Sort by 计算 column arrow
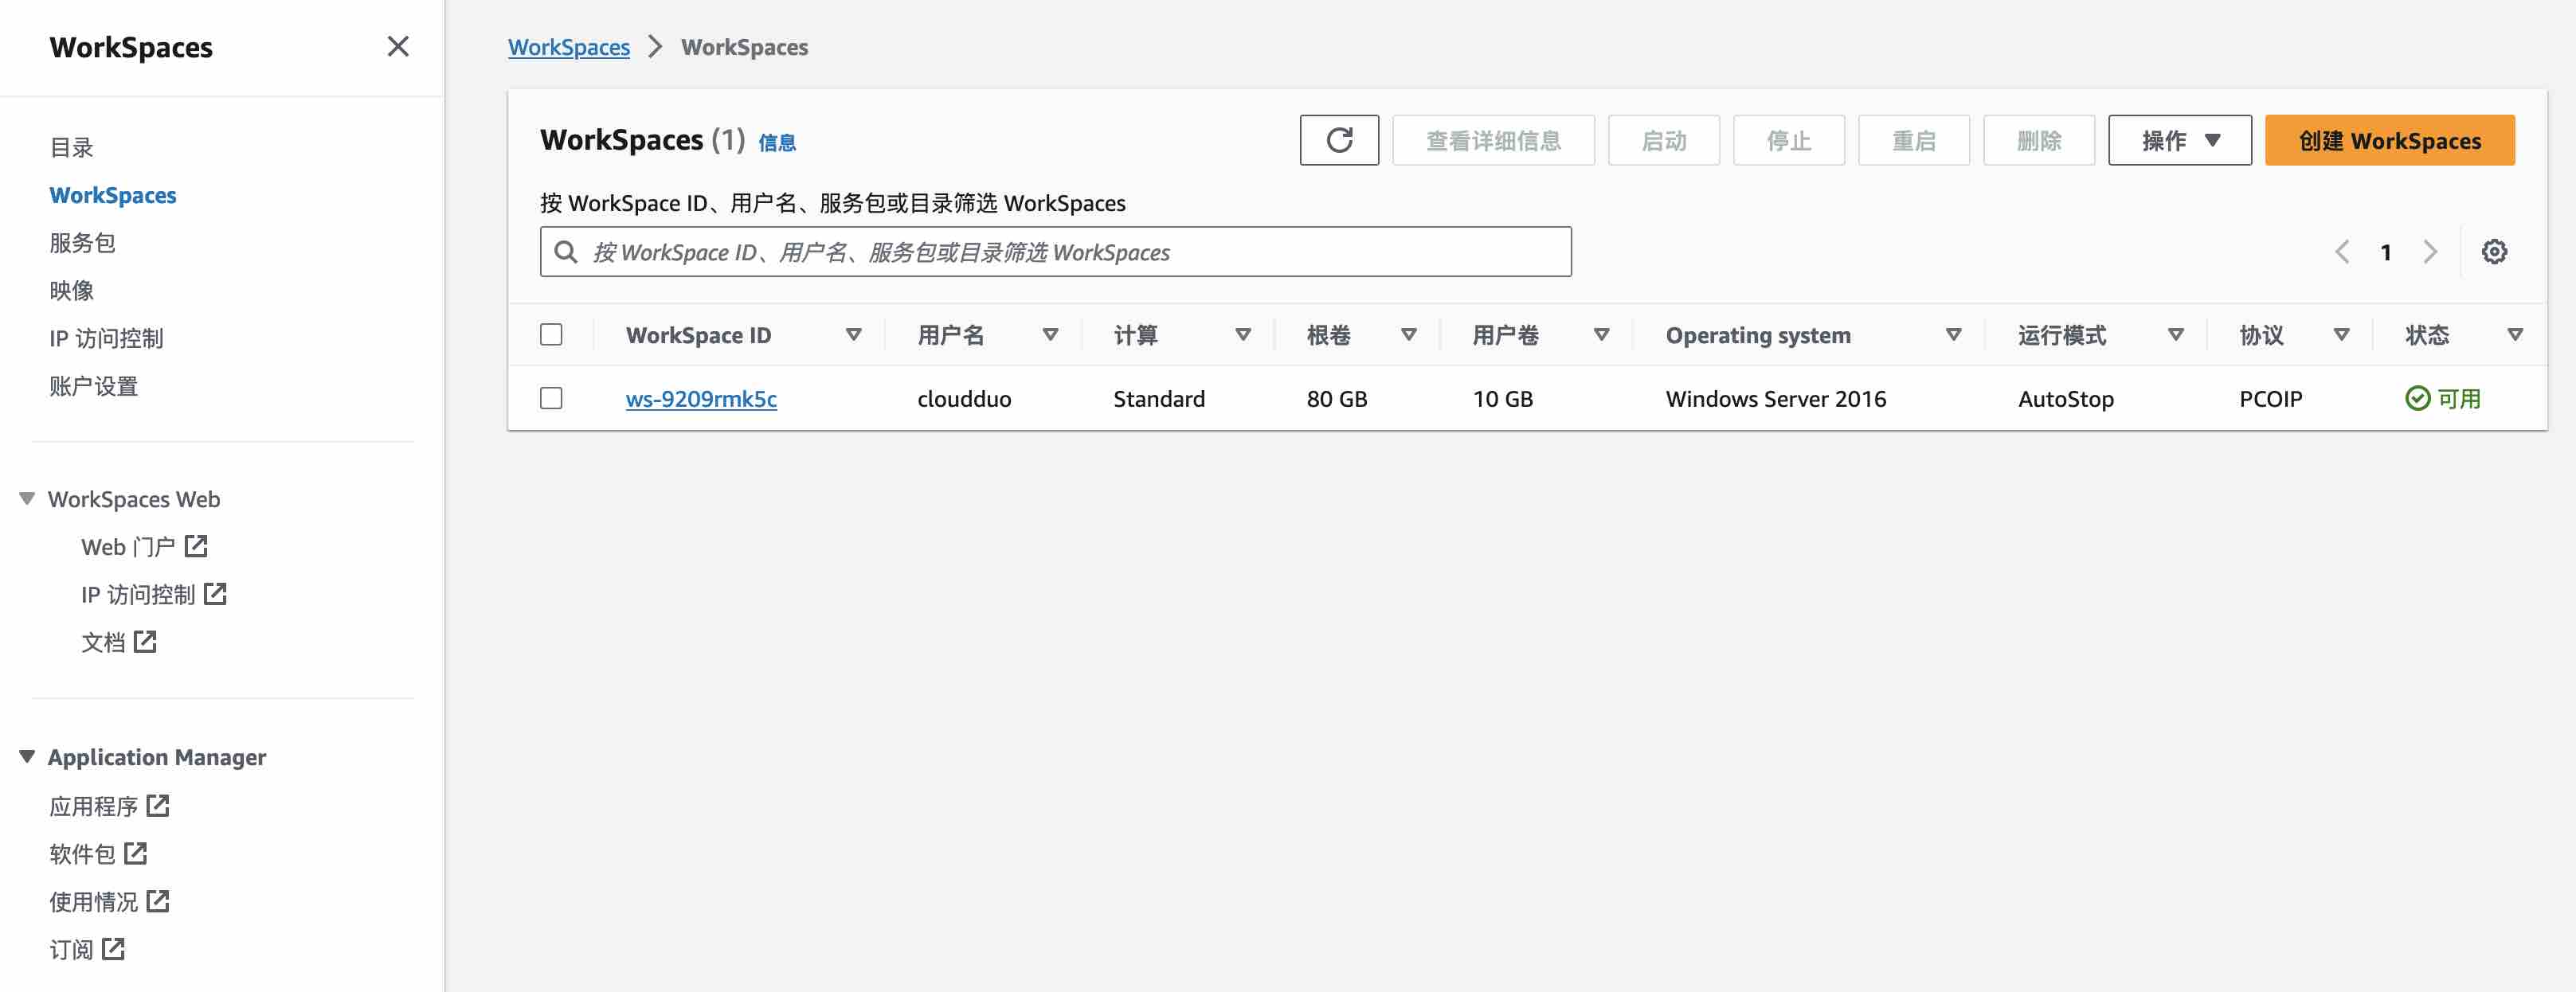Image resolution: width=2576 pixels, height=992 pixels. 1243,335
